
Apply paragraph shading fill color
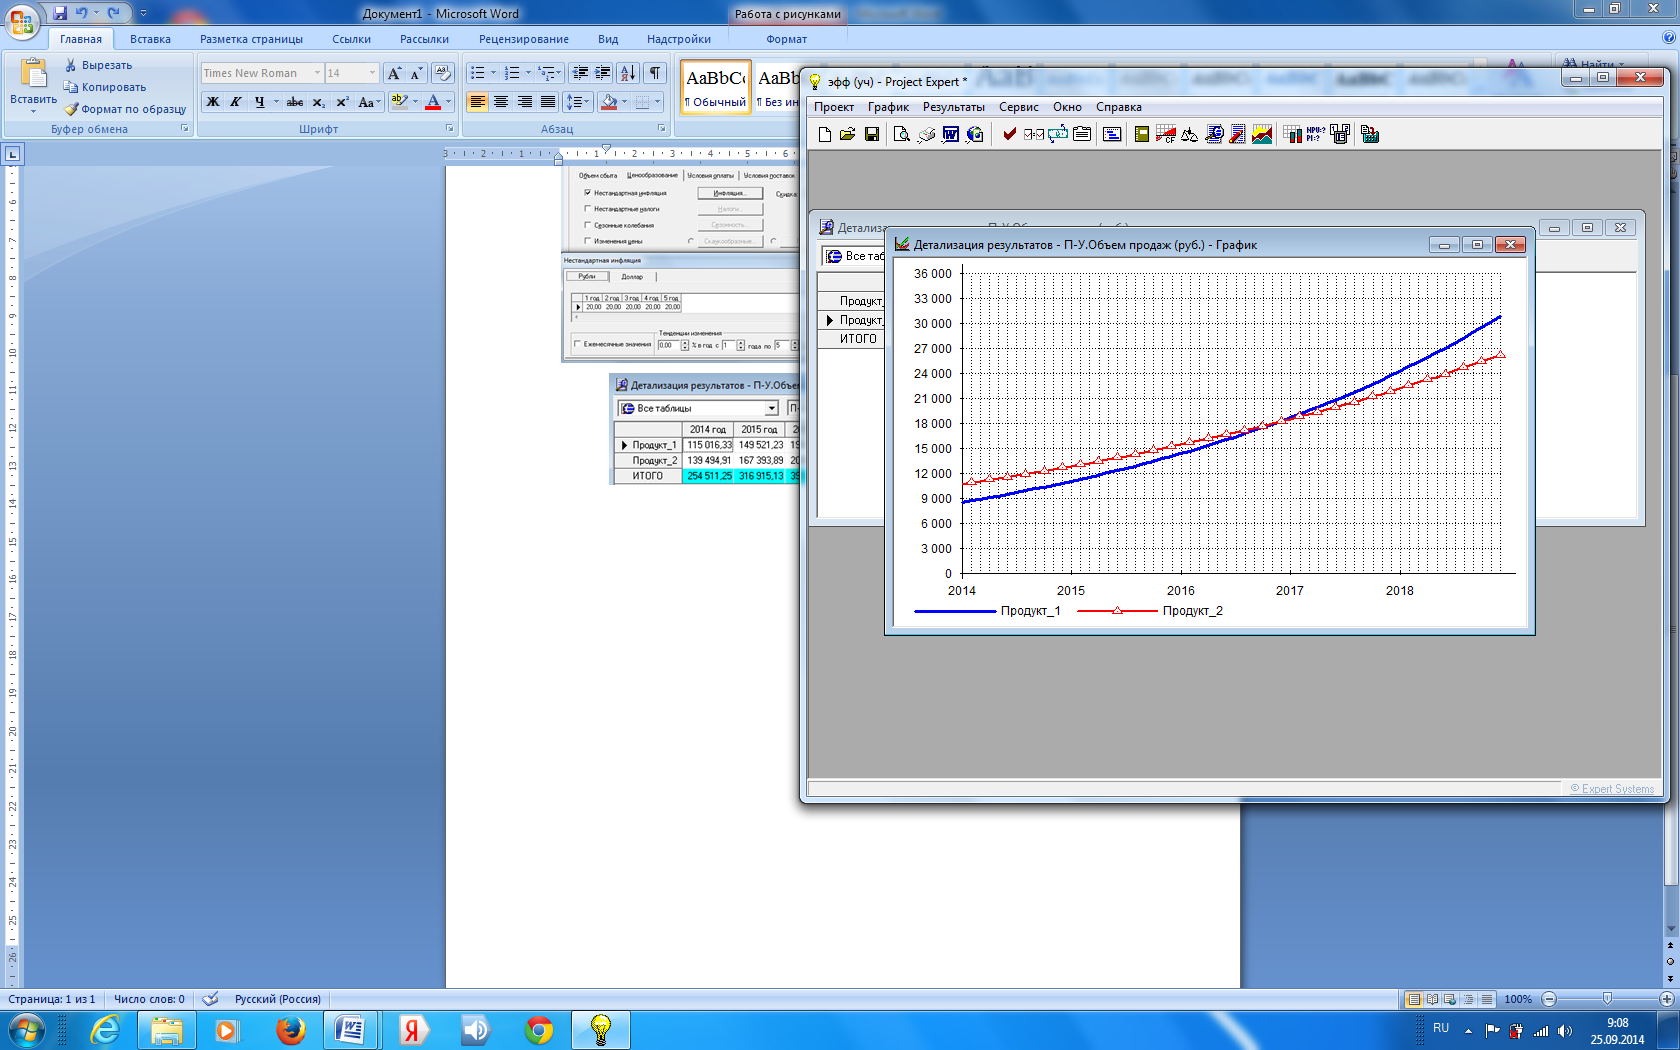[609, 102]
